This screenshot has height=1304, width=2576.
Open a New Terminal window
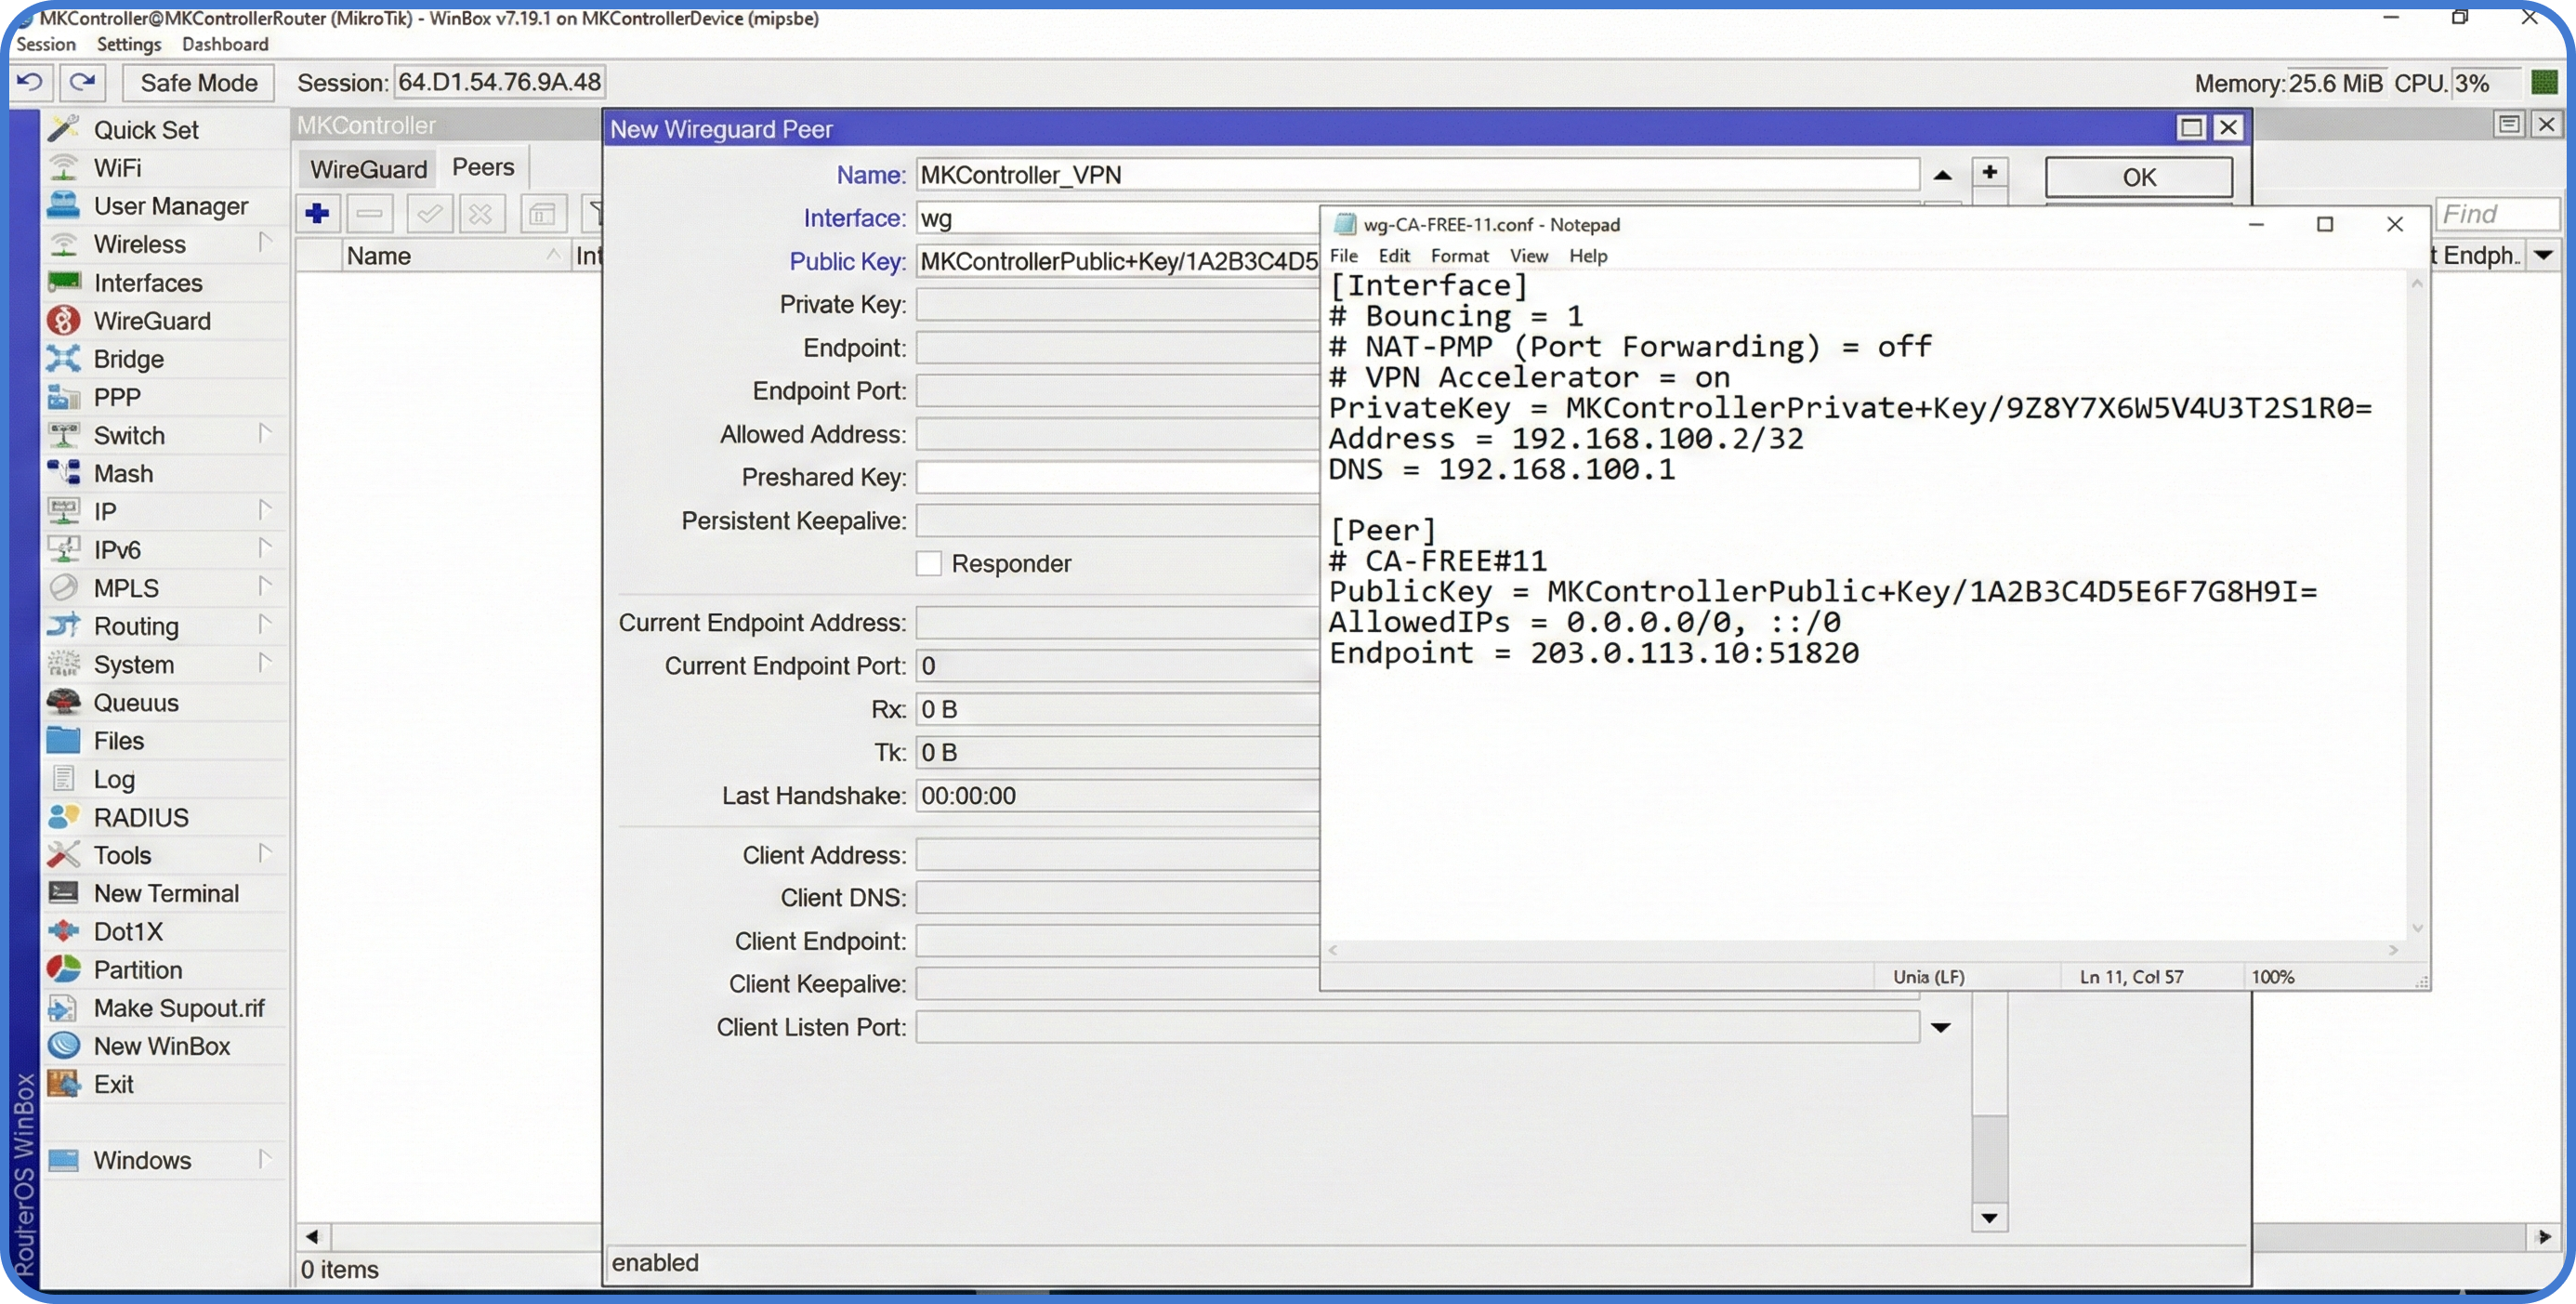click(166, 892)
